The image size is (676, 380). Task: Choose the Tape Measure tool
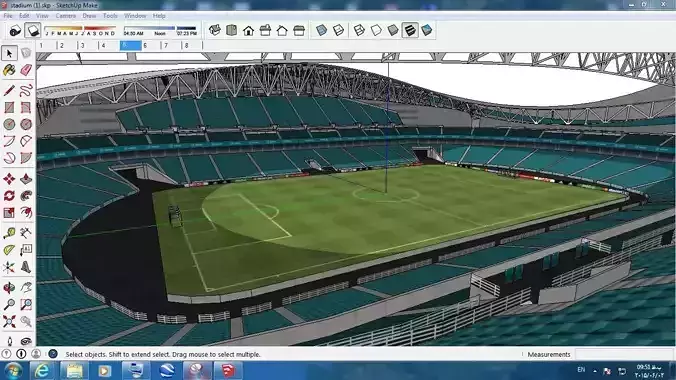(9, 233)
